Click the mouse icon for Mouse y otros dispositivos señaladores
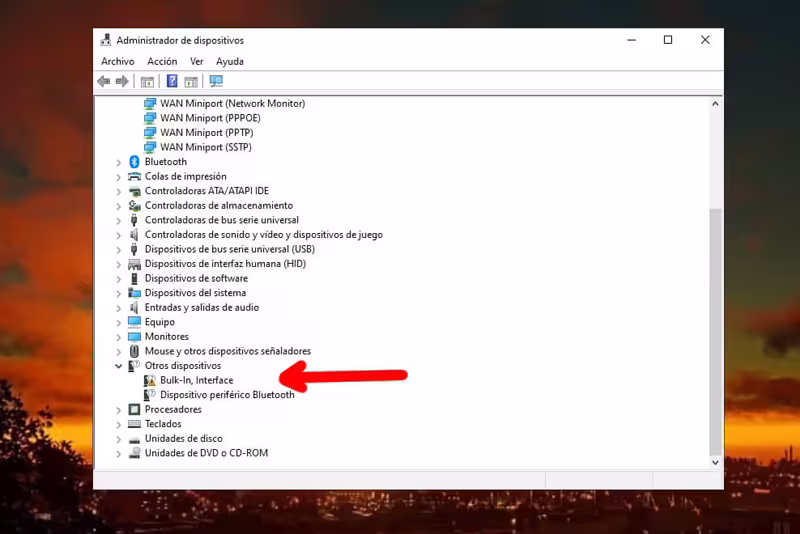Image resolution: width=800 pixels, height=534 pixels. coord(134,351)
